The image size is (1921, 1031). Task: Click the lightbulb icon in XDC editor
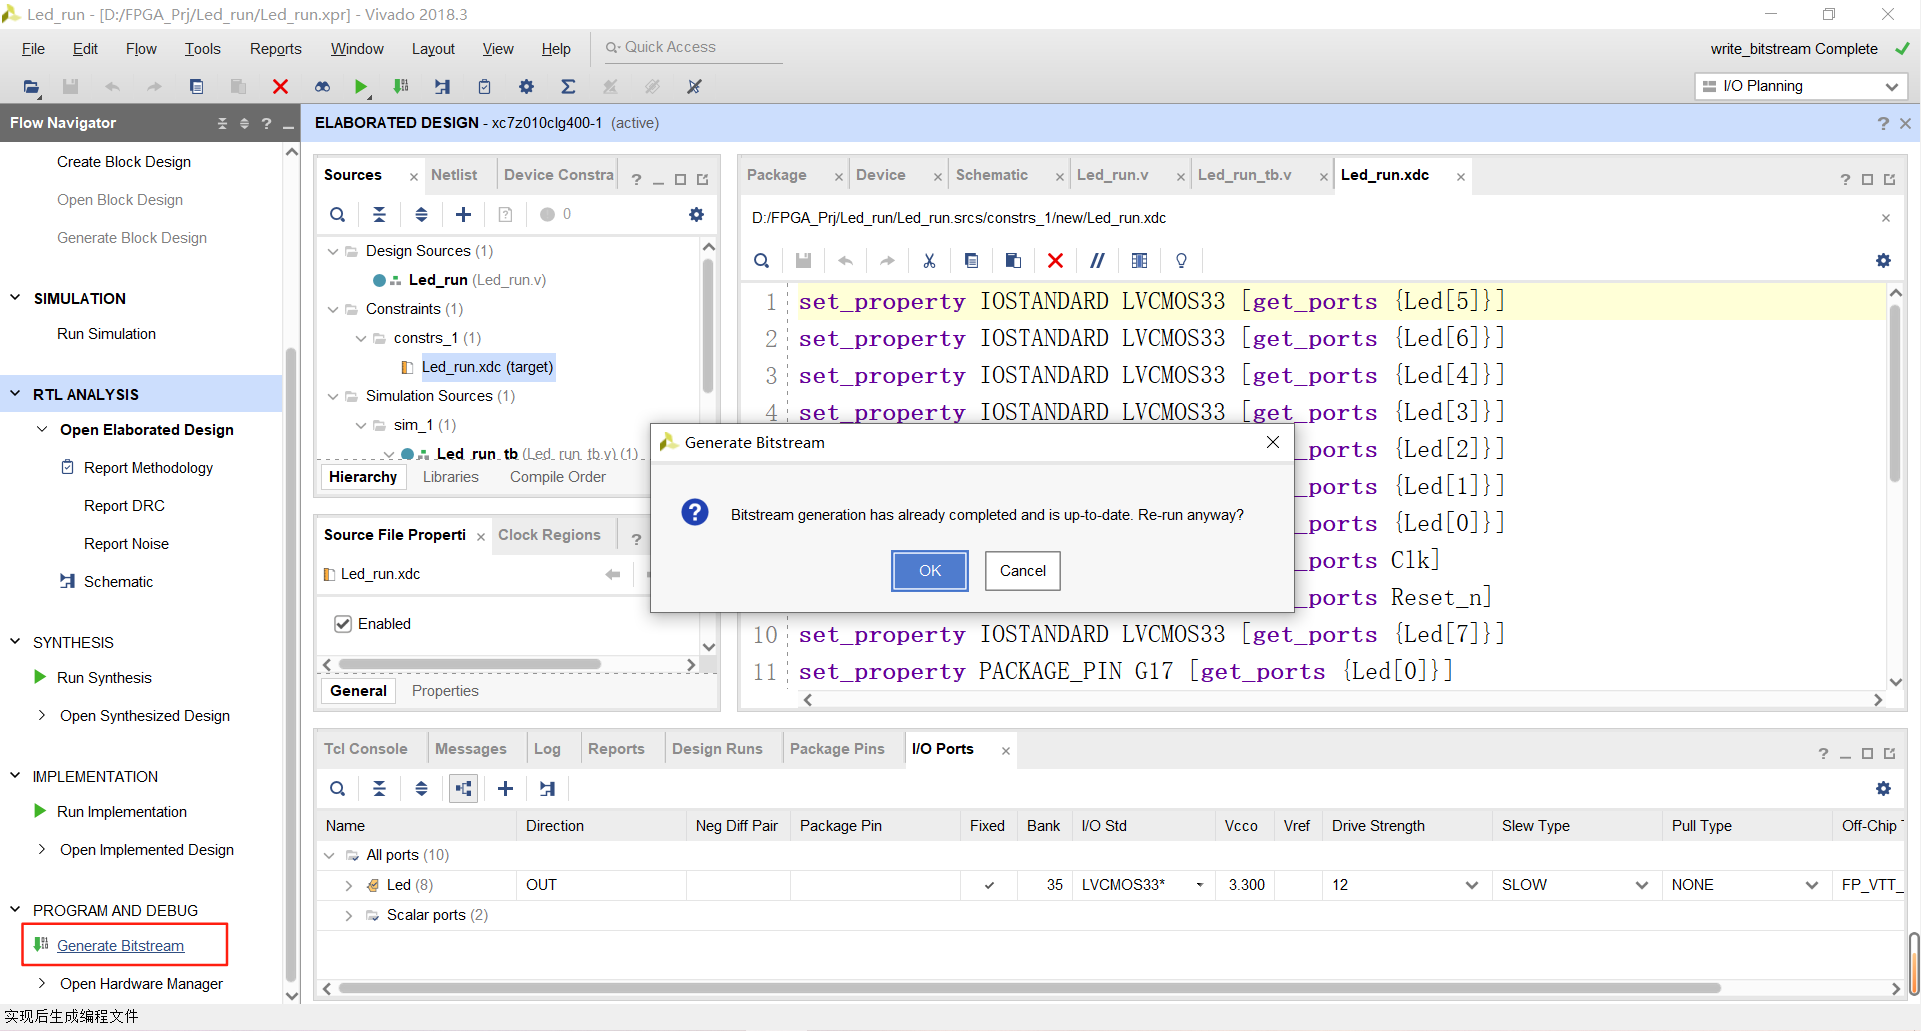tap(1181, 261)
